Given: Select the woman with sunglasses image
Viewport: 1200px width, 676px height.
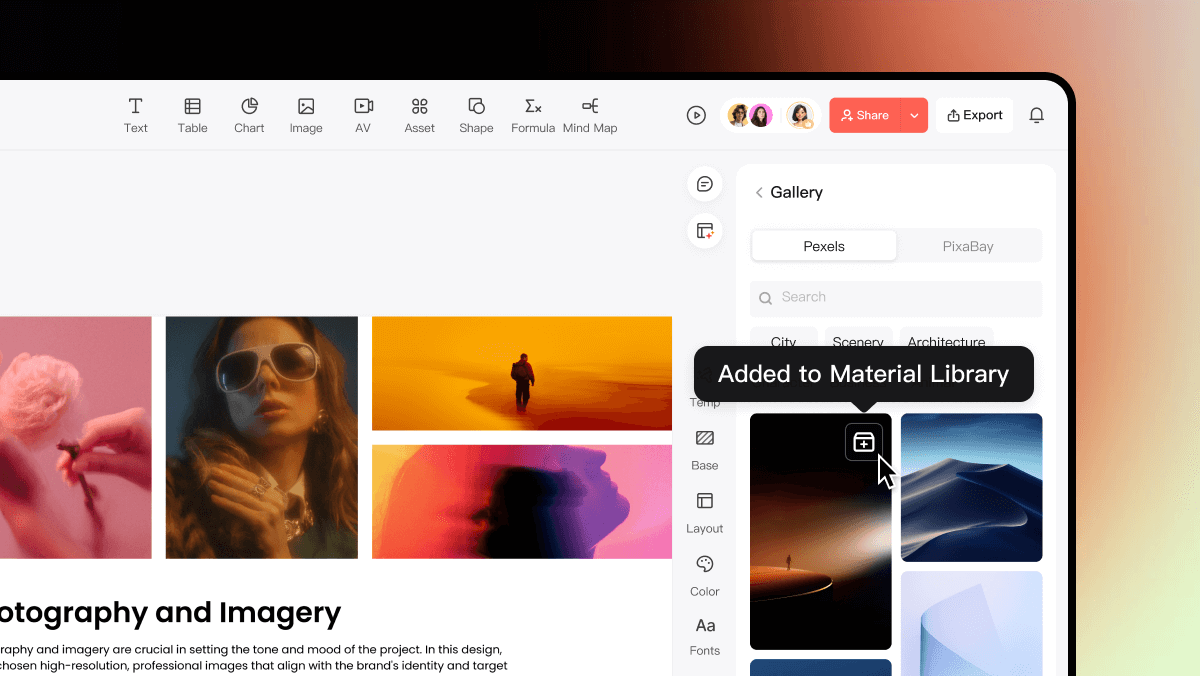Looking at the screenshot, I should [262, 438].
